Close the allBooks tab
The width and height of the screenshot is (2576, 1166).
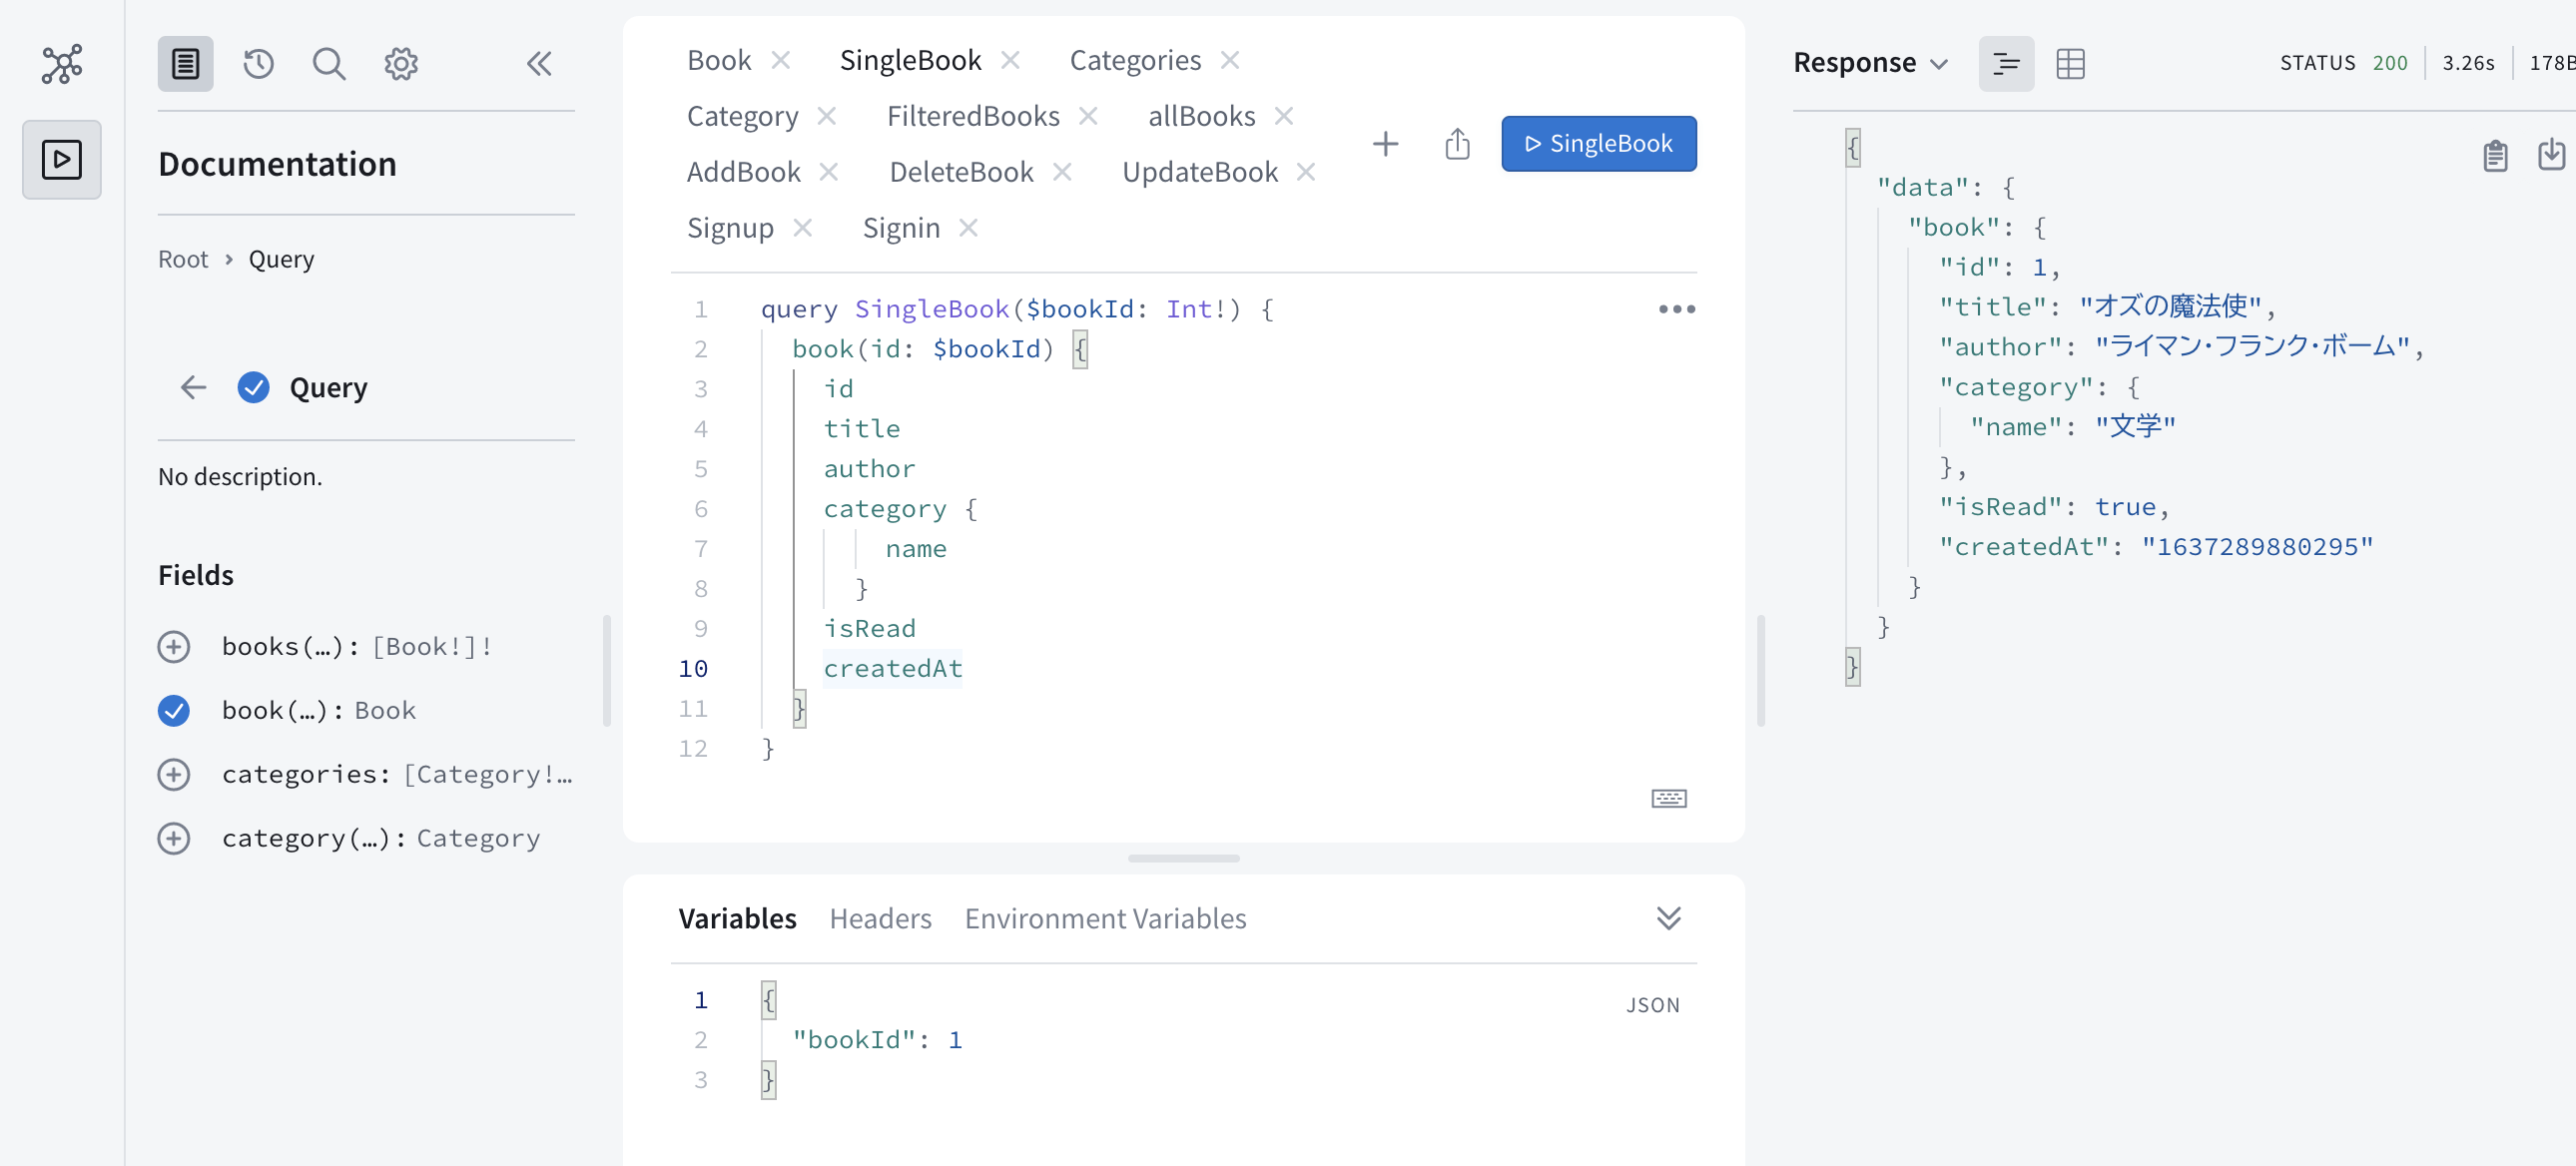pos(1284,116)
